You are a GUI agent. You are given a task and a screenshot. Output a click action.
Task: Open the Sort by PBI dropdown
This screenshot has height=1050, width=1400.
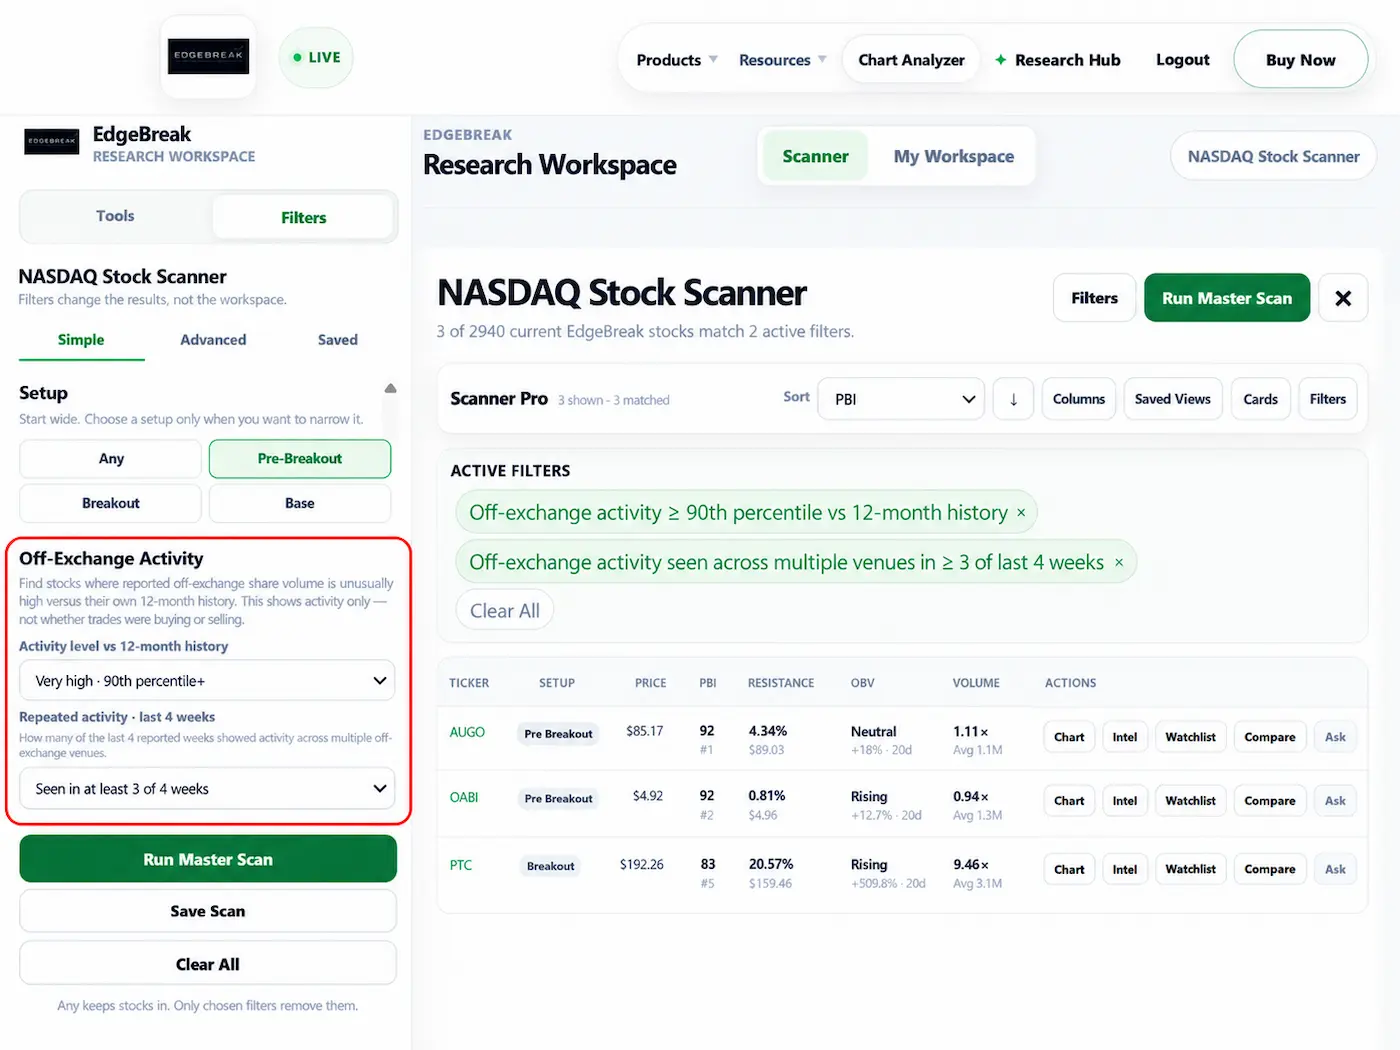coord(901,399)
